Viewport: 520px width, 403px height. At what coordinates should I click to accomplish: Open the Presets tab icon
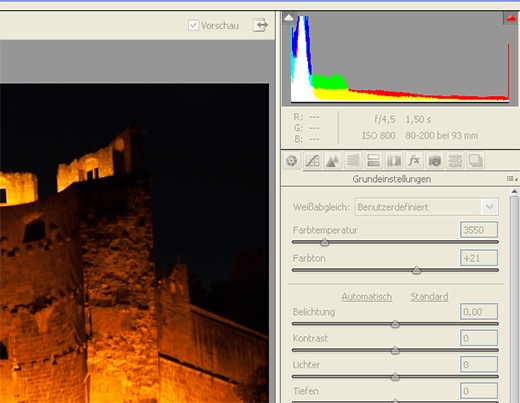[x=455, y=161]
